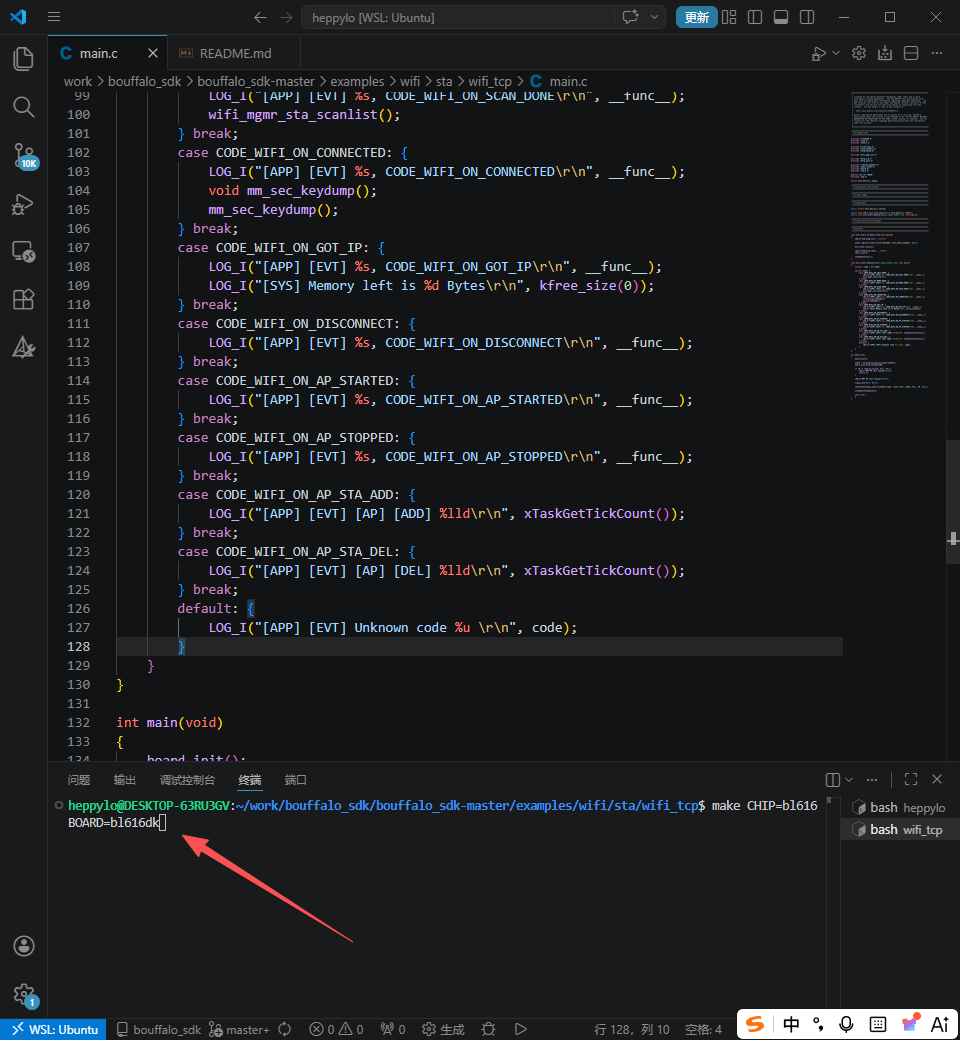960x1040 pixels.
Task: Open the Manage gear in activity bar
Action: (x=23, y=993)
